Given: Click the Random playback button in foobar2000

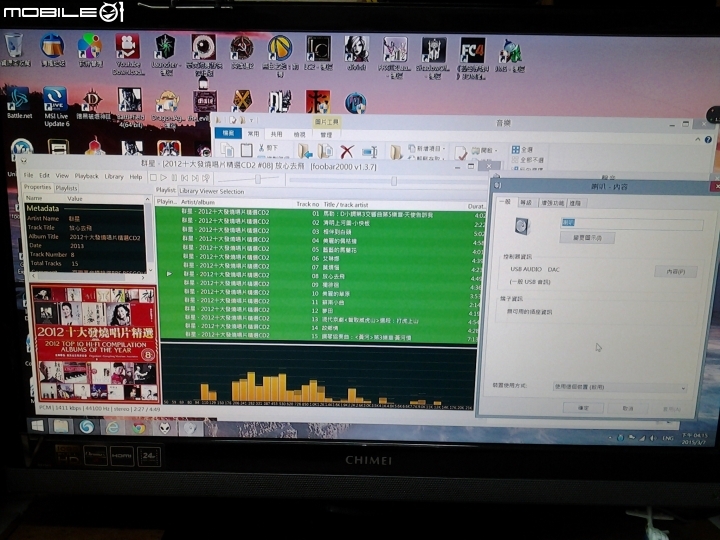Looking at the screenshot, I should click(x=206, y=178).
